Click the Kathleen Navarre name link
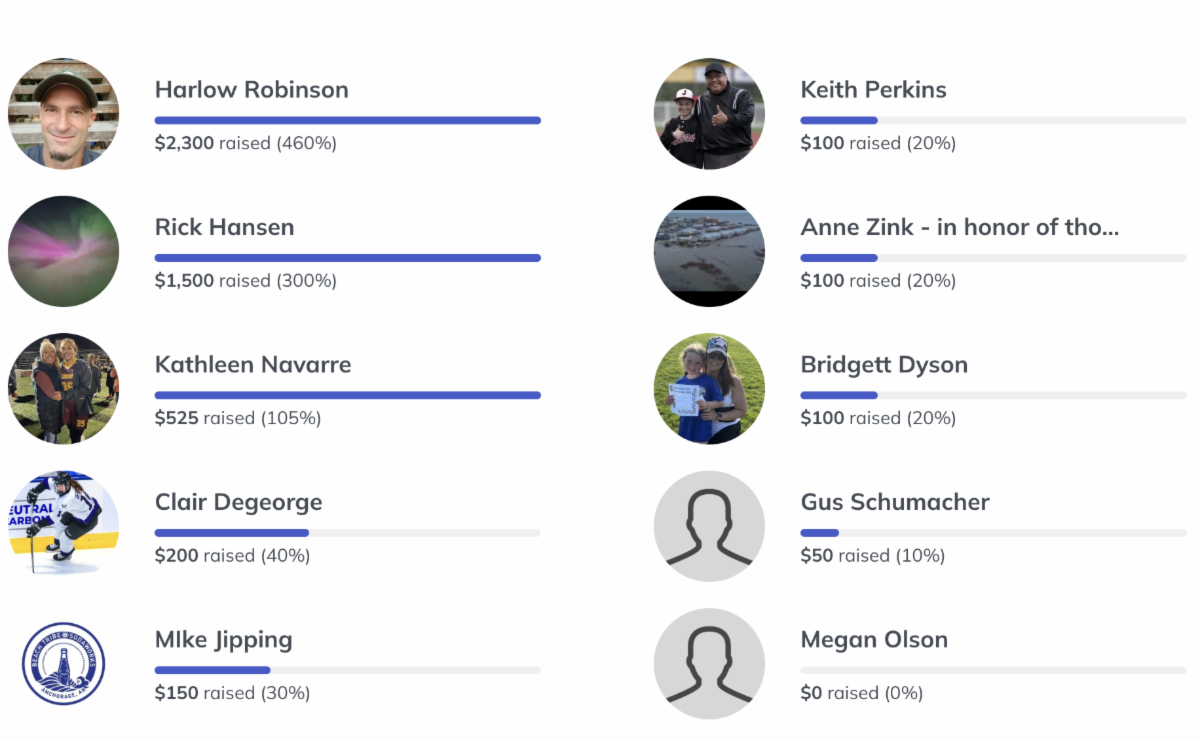Screen dimensions: 1200x741 click(x=252, y=365)
